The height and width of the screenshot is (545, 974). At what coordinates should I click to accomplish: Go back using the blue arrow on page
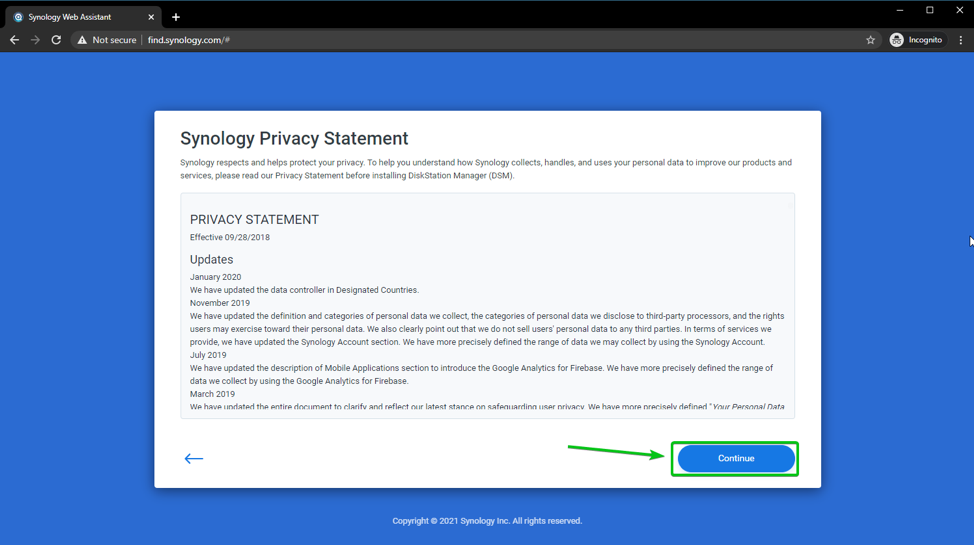tap(194, 458)
